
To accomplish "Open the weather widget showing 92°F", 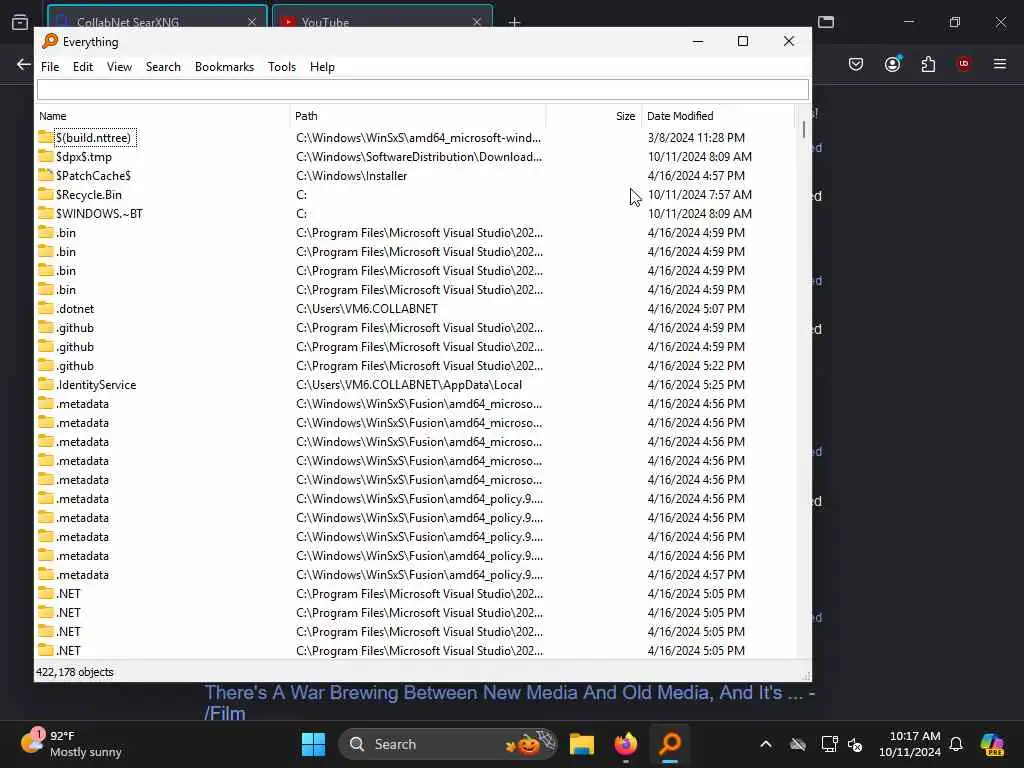I will pos(71,744).
